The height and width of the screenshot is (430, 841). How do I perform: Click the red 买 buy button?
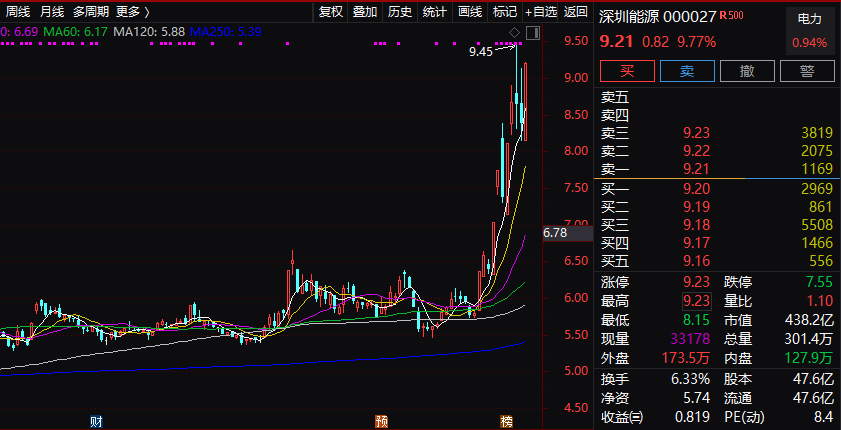coord(627,71)
